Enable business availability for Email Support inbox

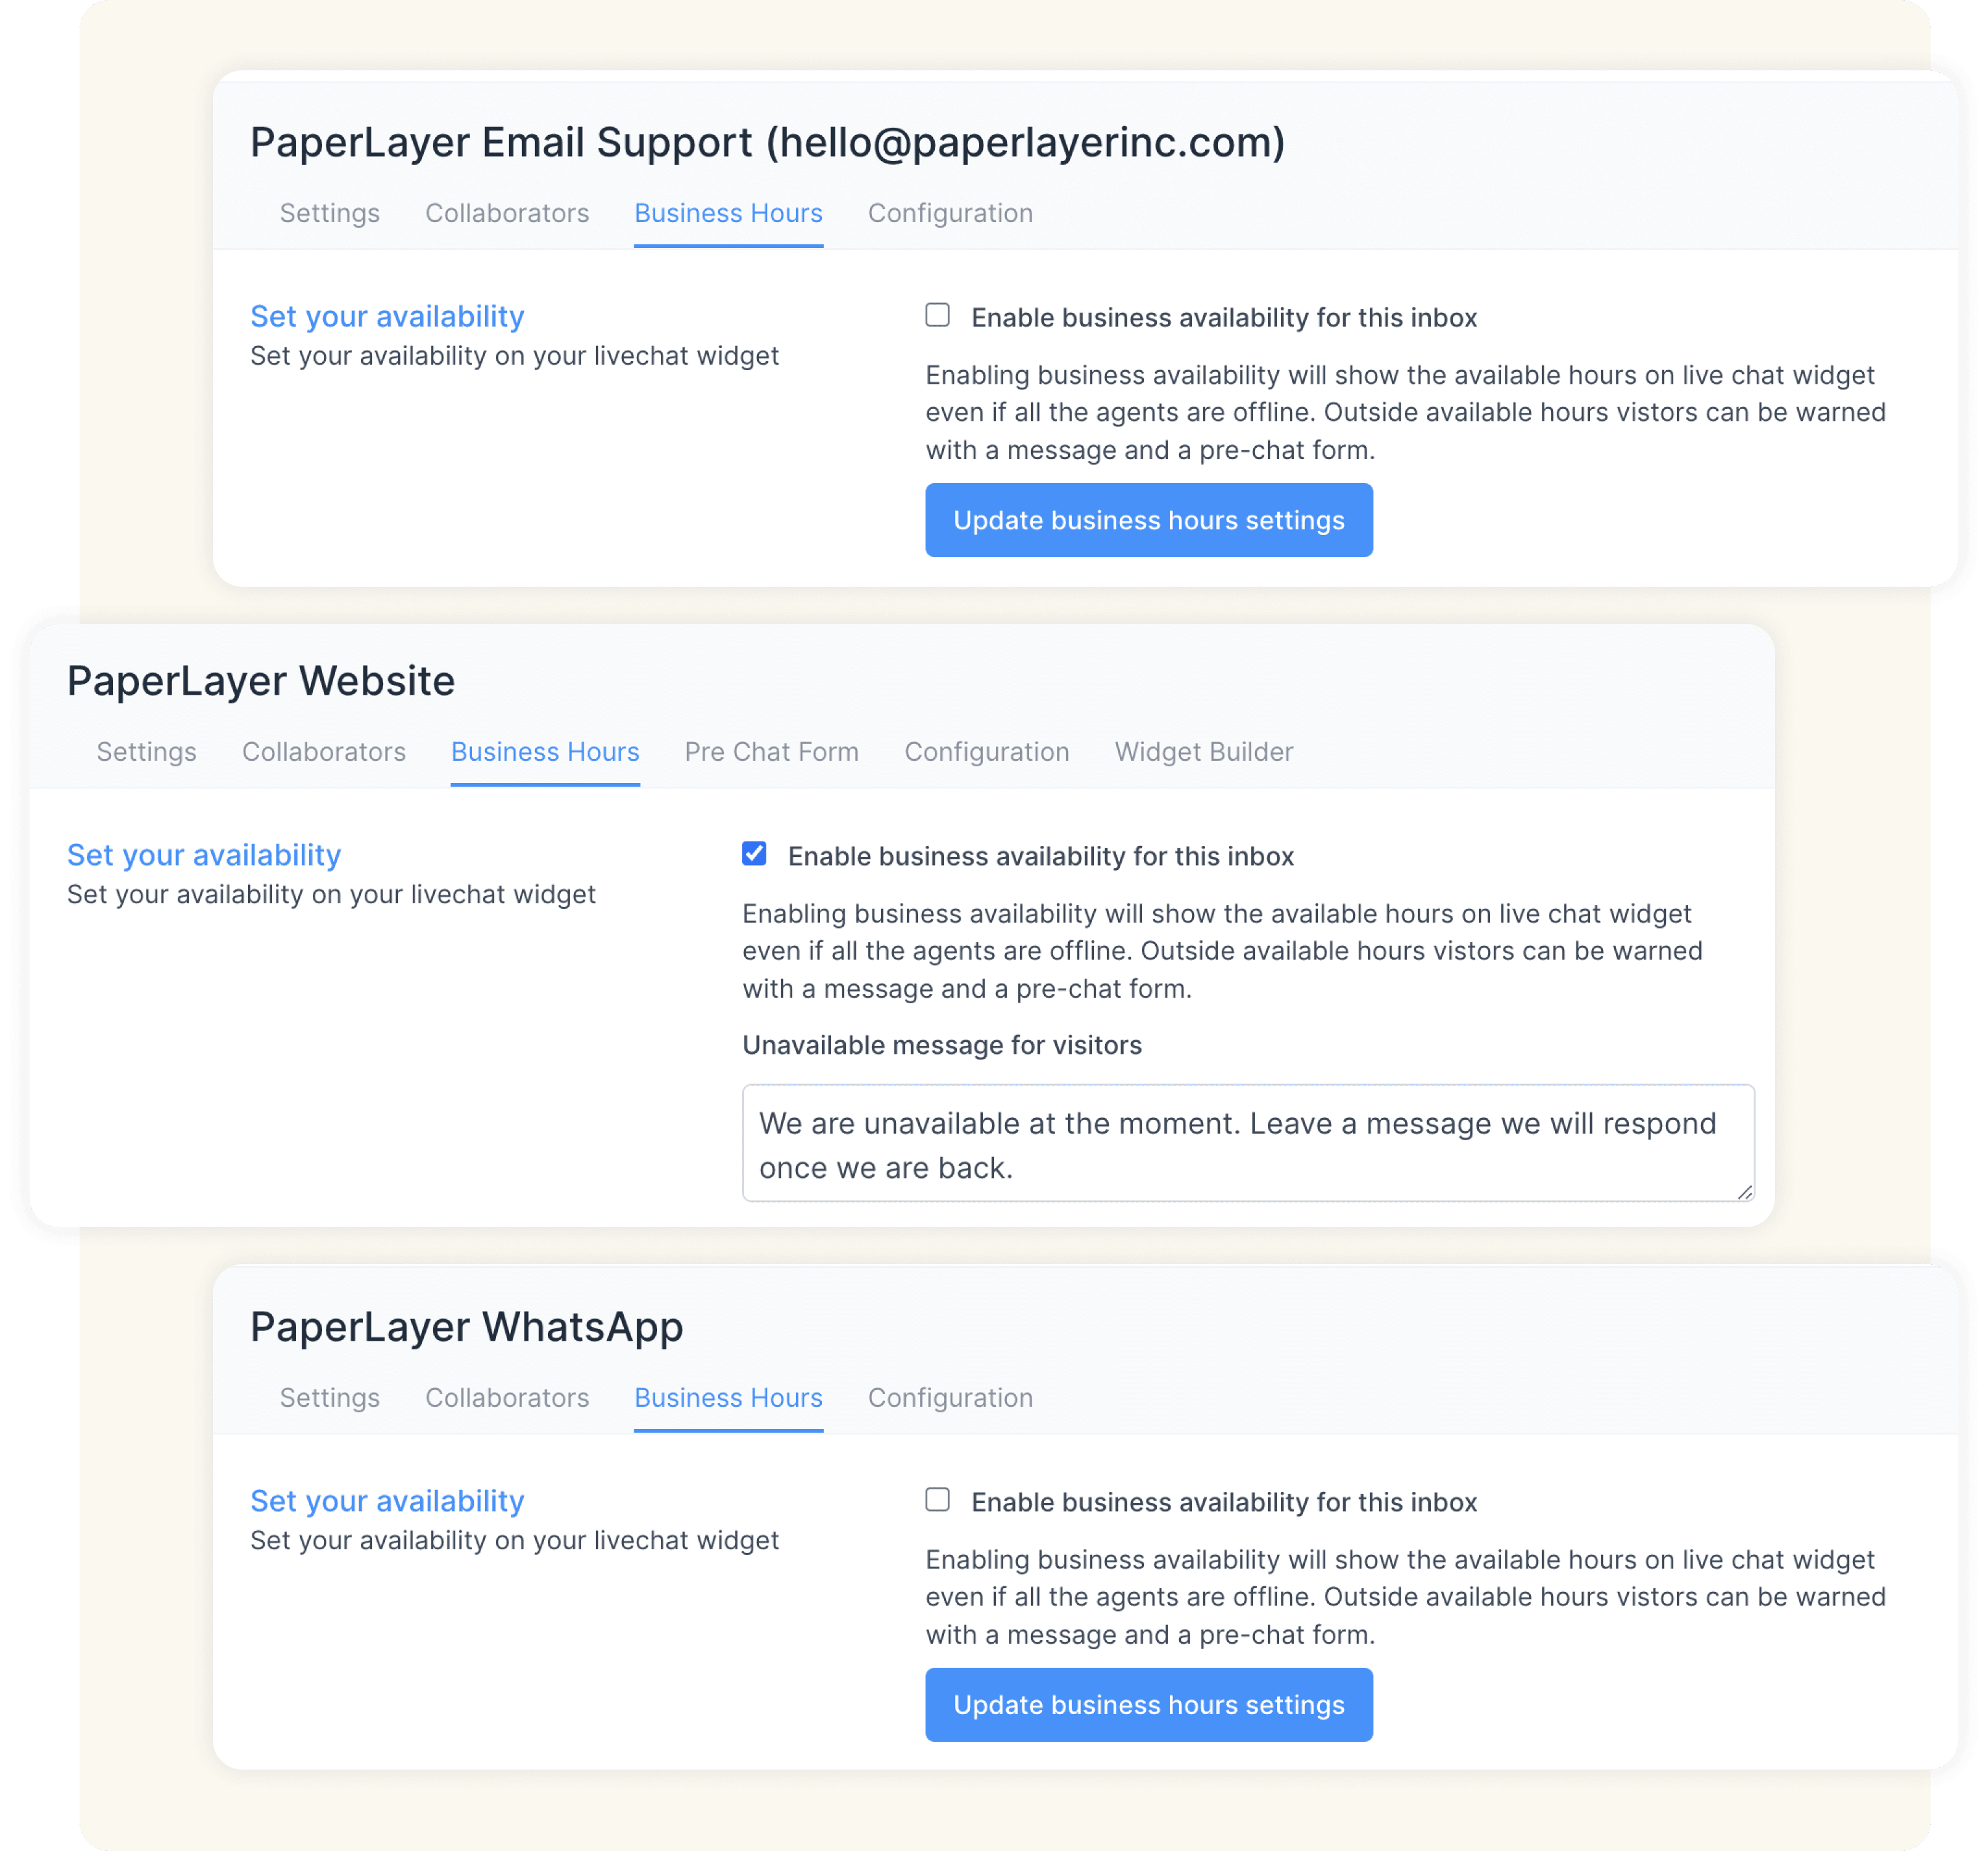pyautogui.click(x=937, y=316)
